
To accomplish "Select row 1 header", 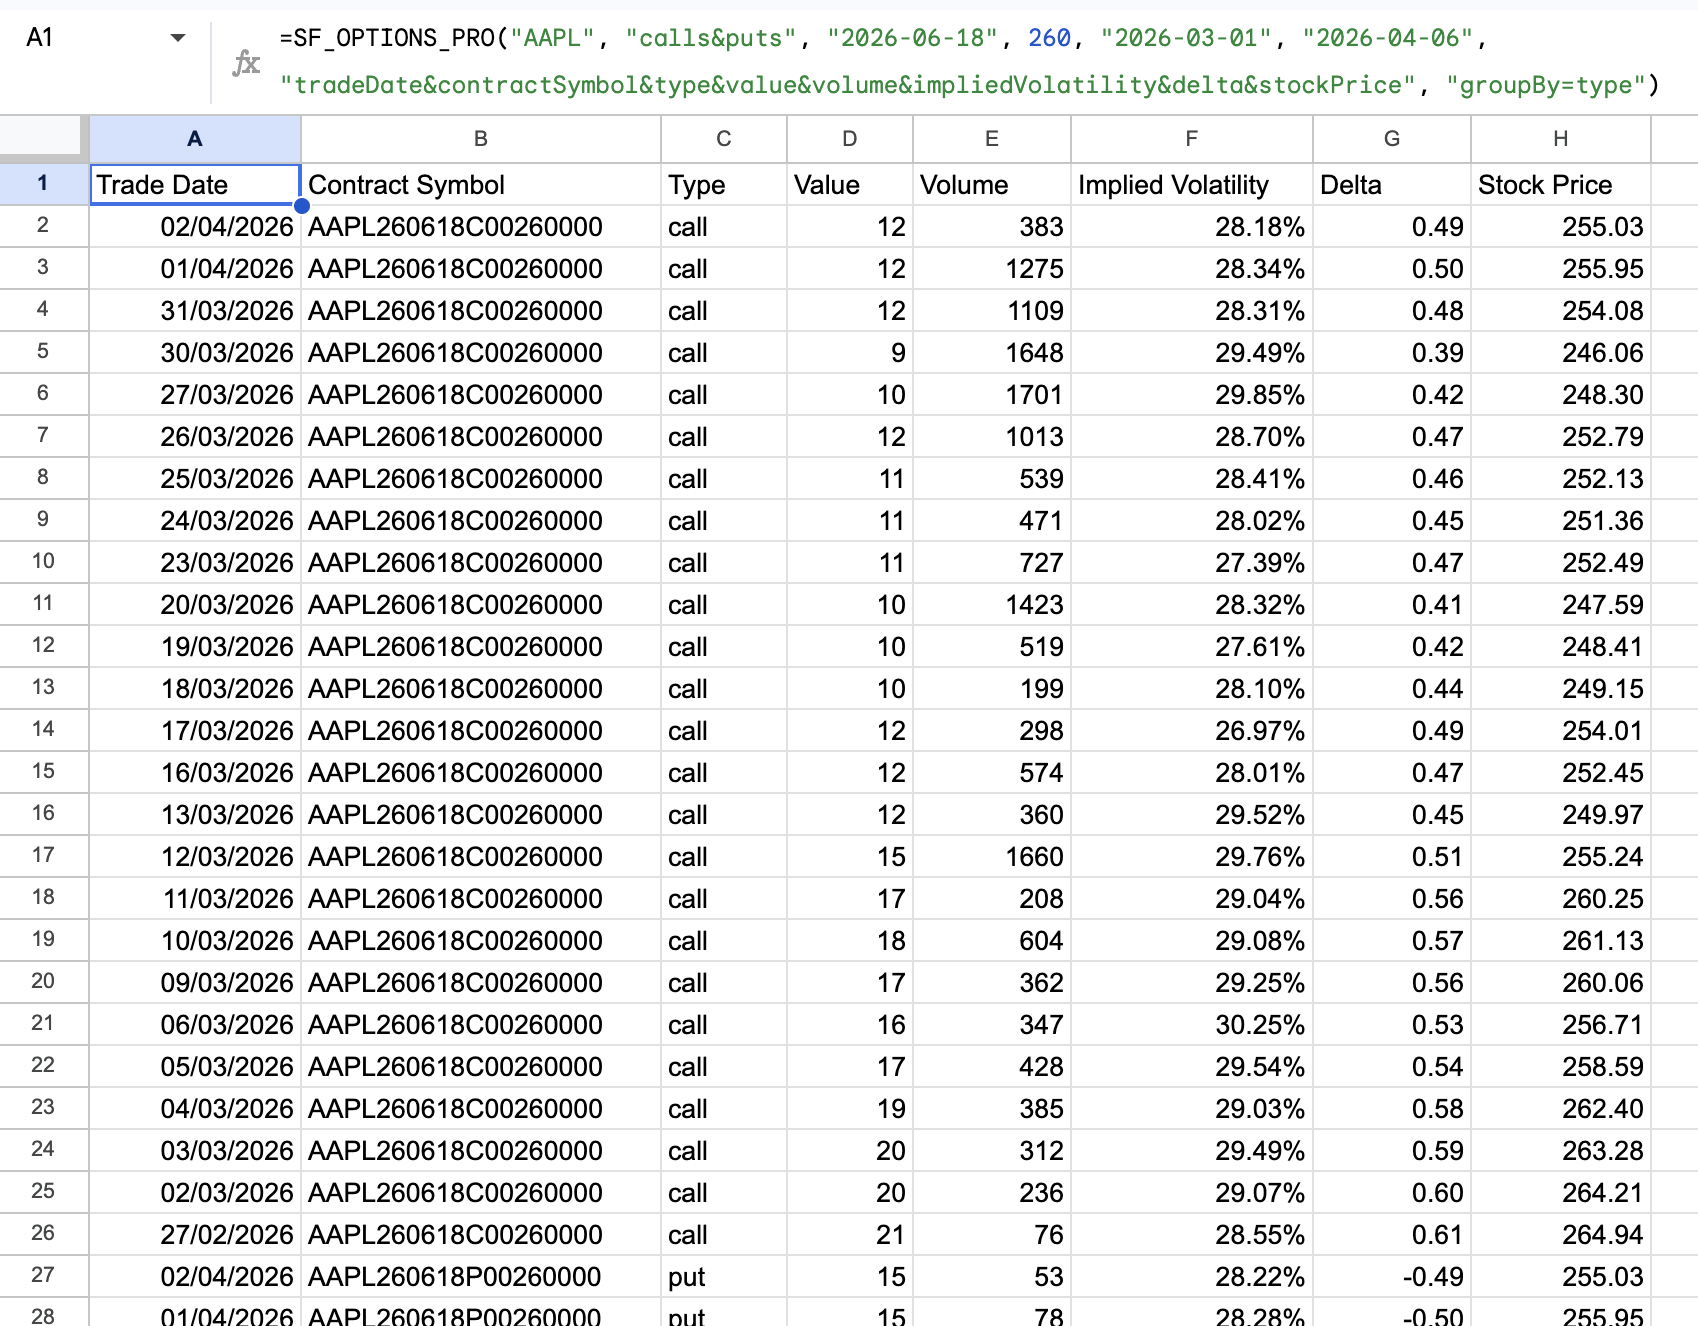I will coord(43,184).
